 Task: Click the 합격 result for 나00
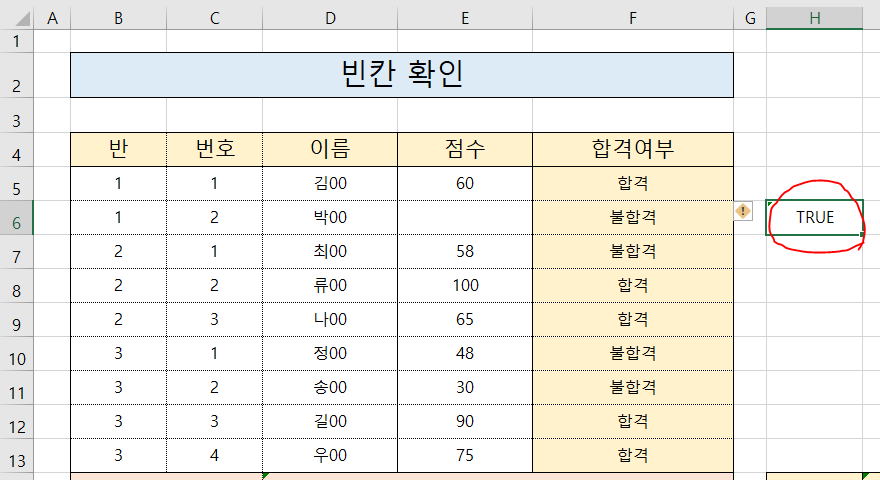[x=632, y=319]
